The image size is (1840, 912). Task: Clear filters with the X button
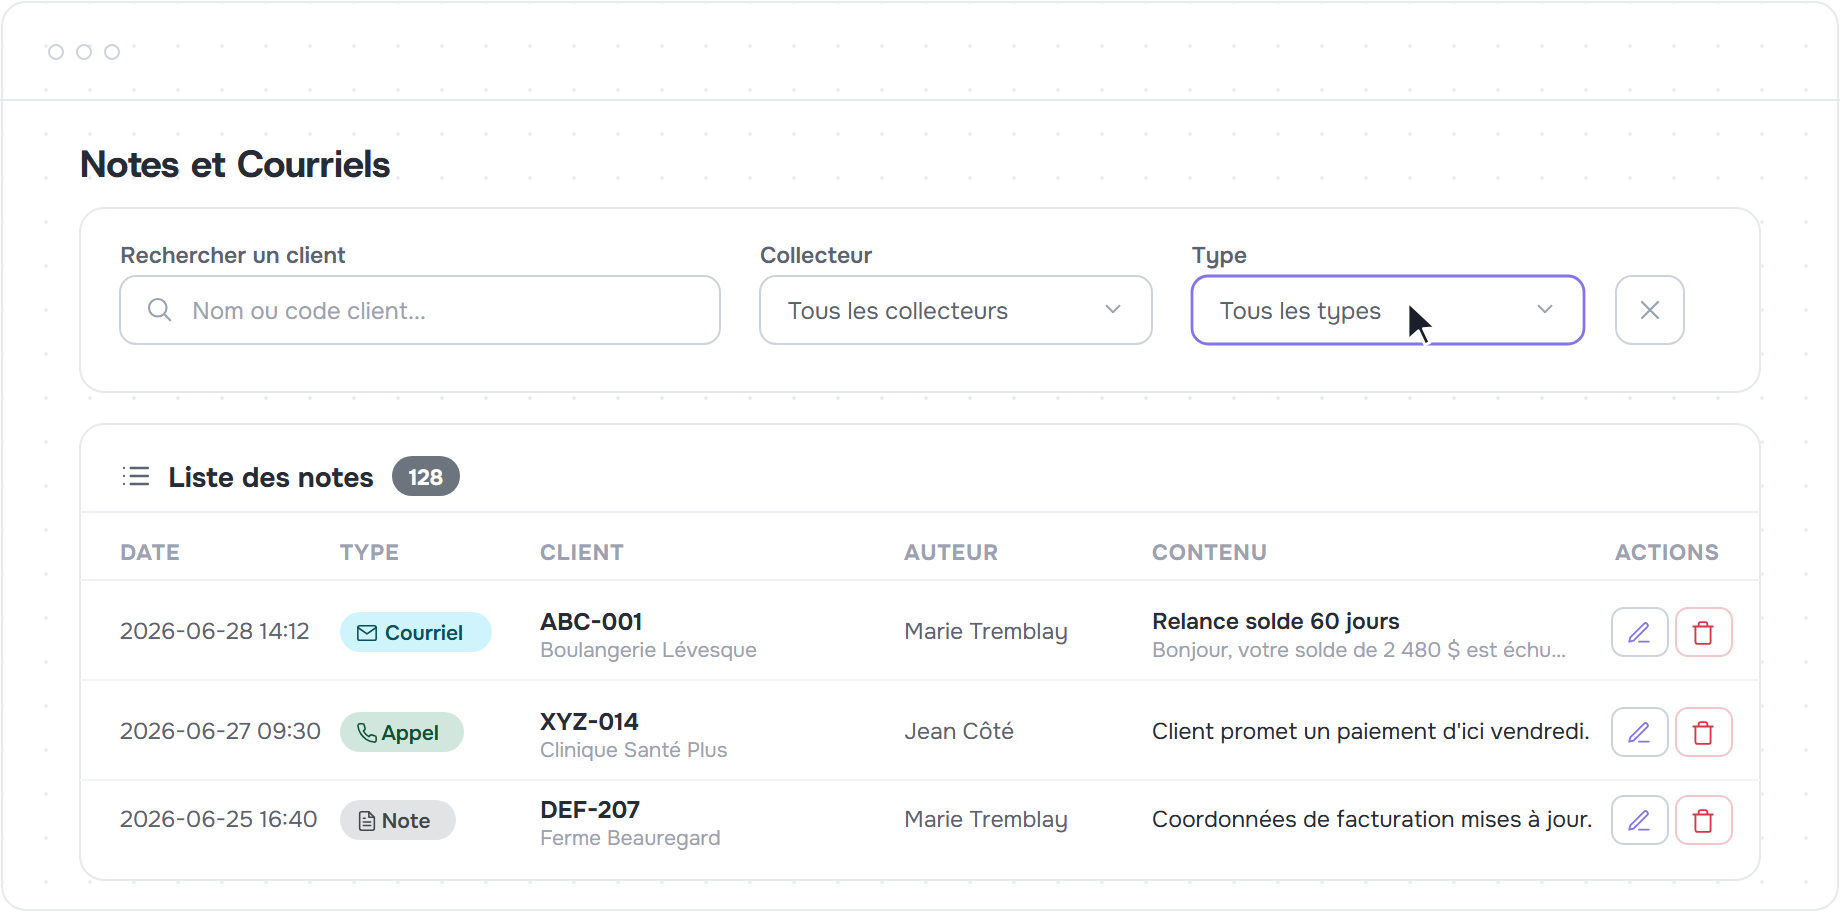(x=1650, y=310)
